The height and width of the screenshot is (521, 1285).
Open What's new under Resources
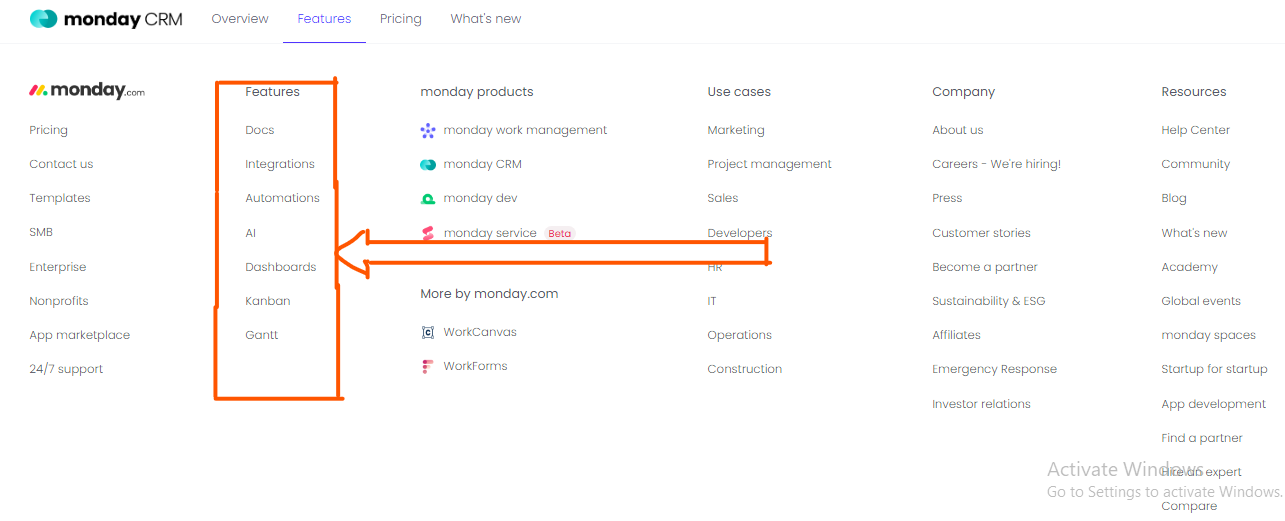1194,233
